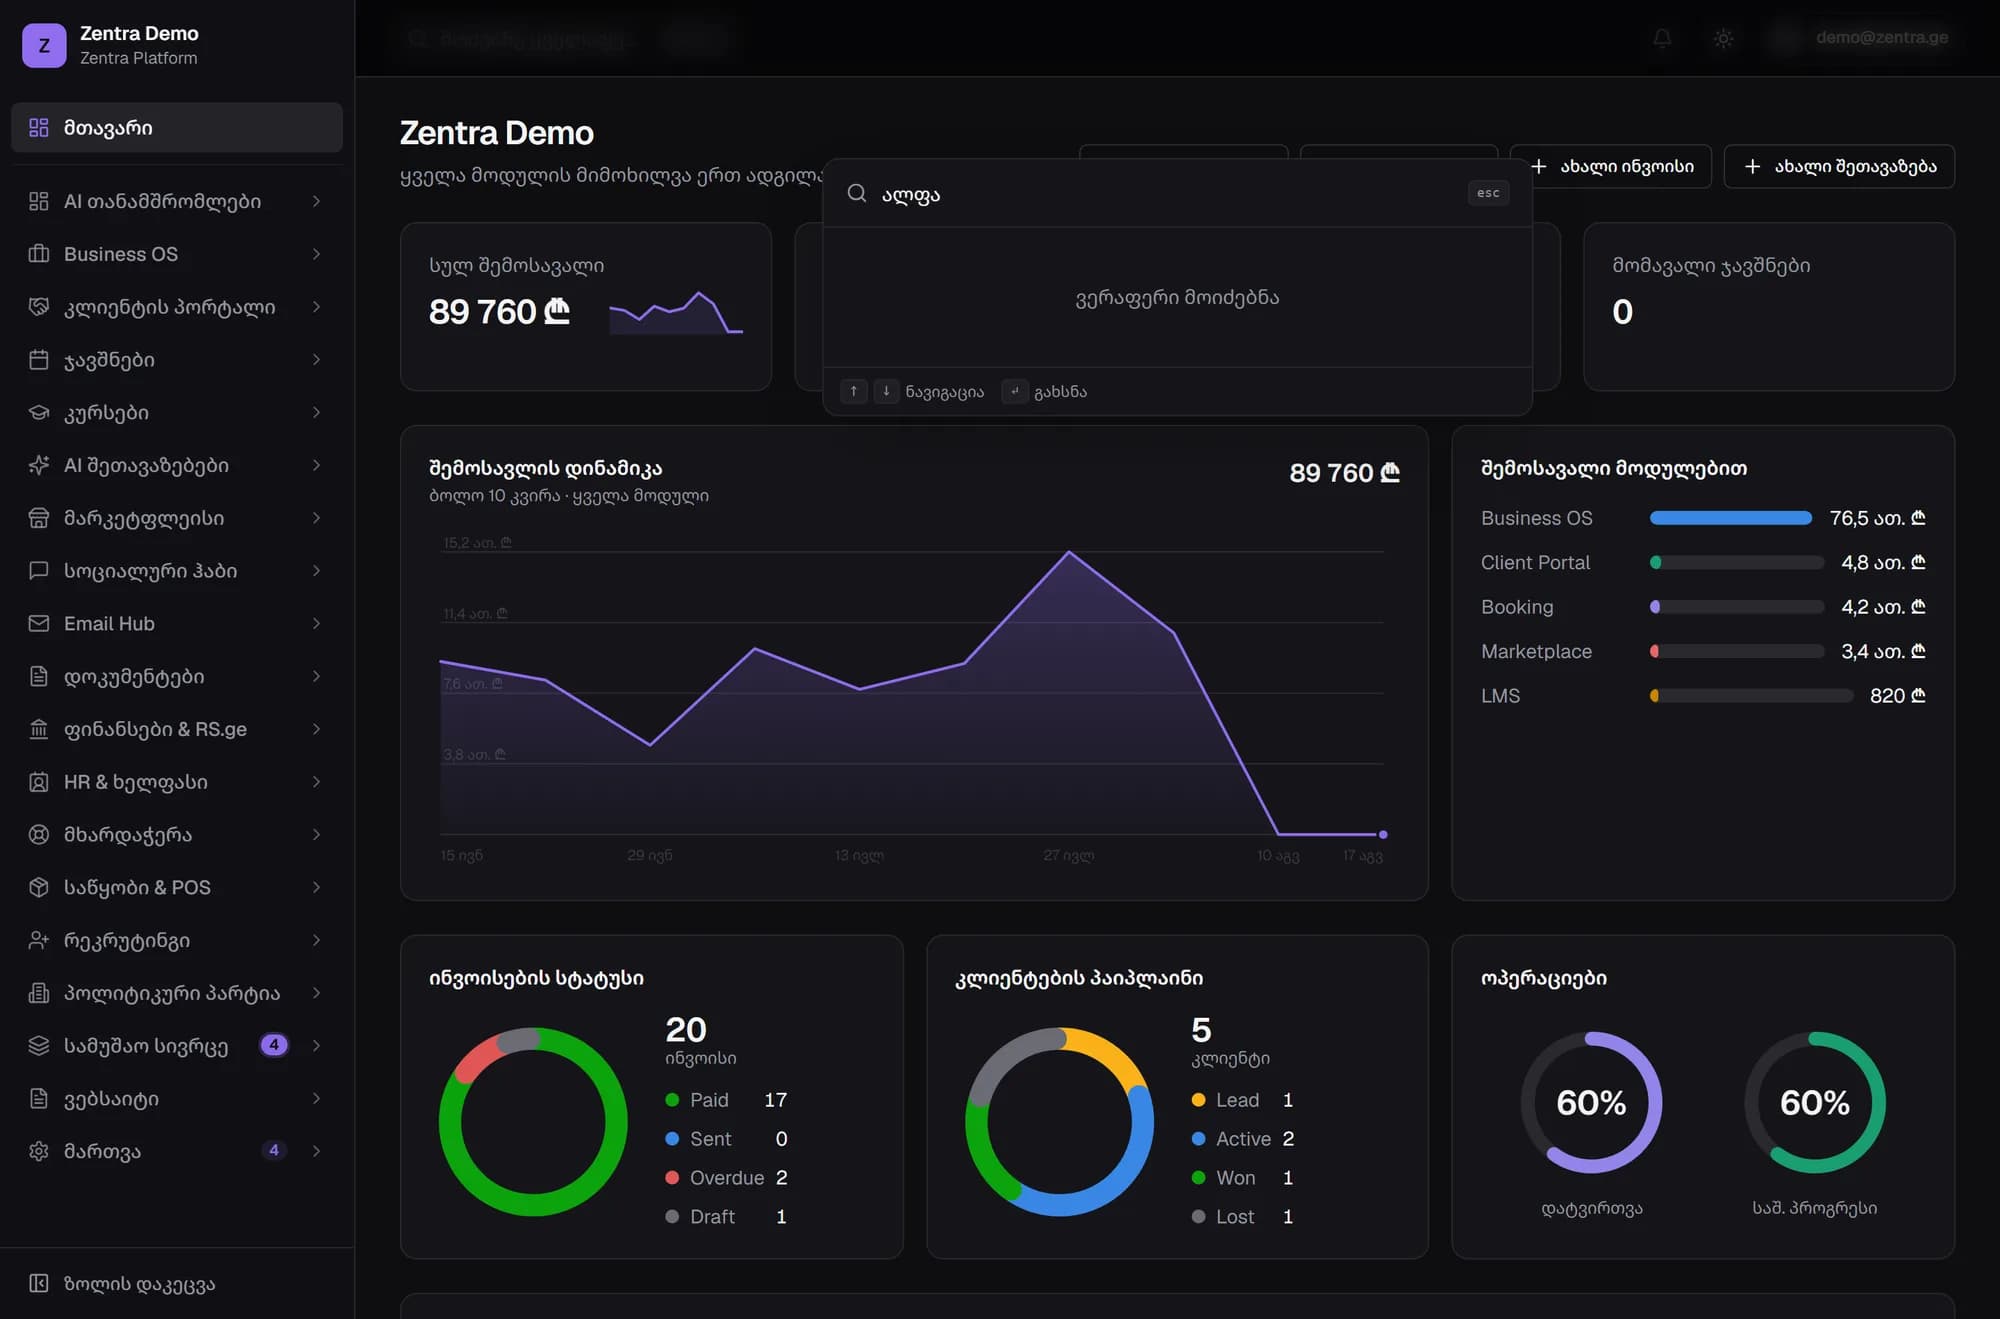
Task: Click the calendar icon beside ჯავშნები
Action: click(x=39, y=360)
